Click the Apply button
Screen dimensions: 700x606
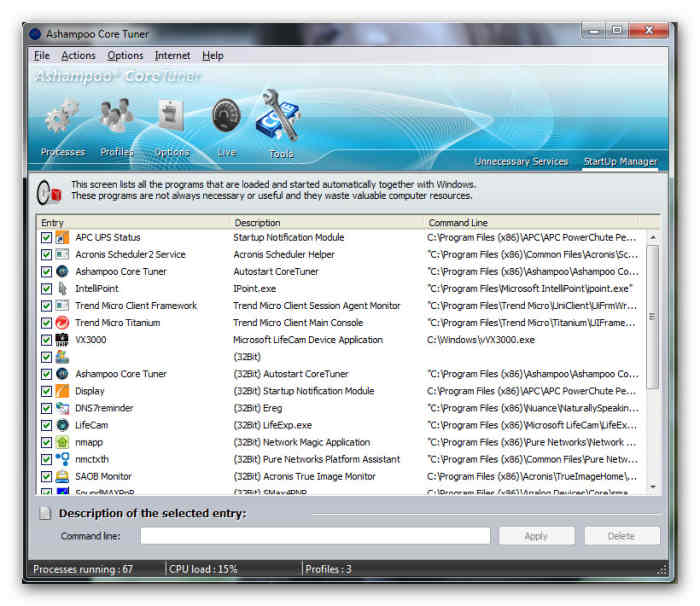tap(536, 536)
